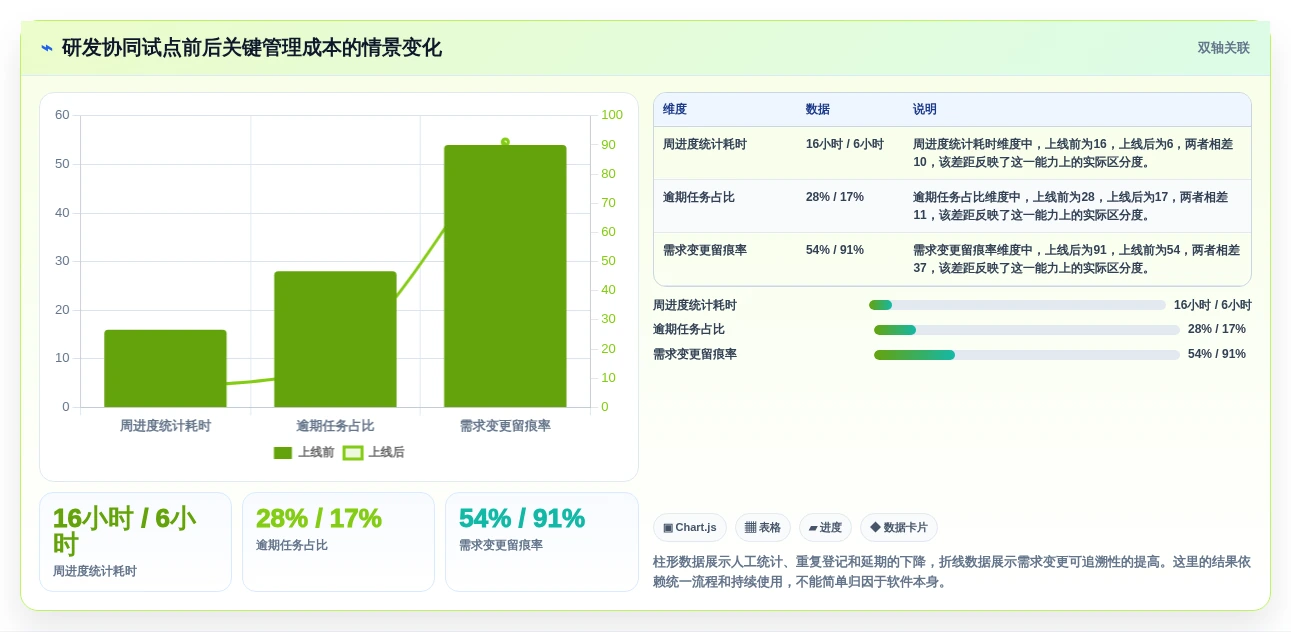
Task: Open the 54% / 91% data card
Action: tap(541, 542)
